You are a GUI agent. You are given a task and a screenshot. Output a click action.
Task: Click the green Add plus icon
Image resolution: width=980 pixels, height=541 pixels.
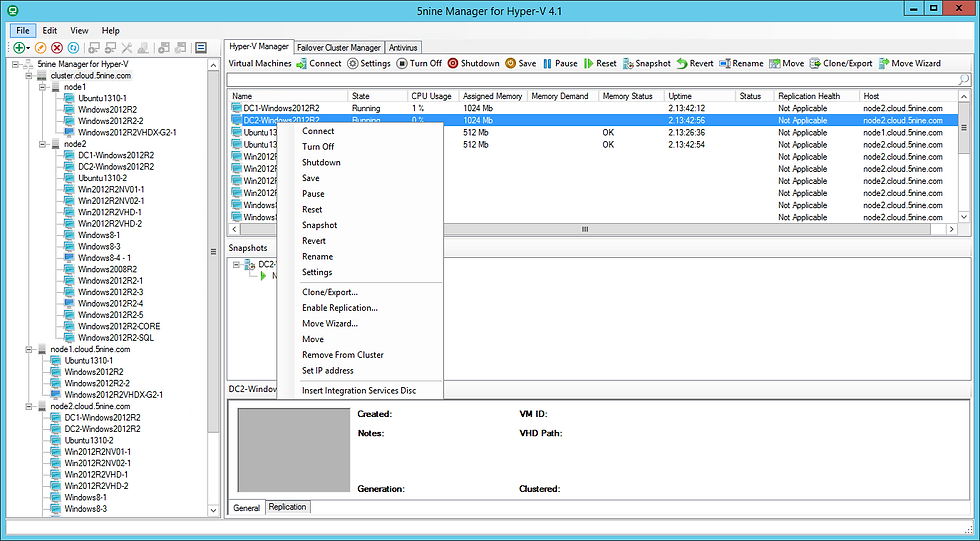pyautogui.click(x=19, y=47)
